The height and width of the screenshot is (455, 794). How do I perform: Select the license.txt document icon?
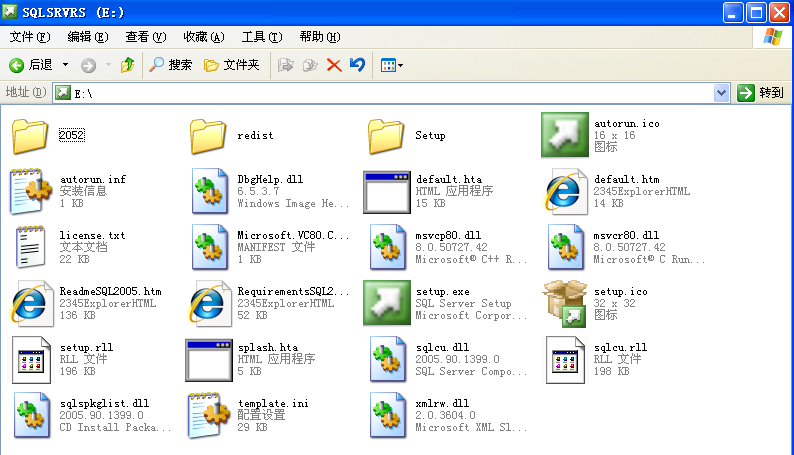(30, 247)
